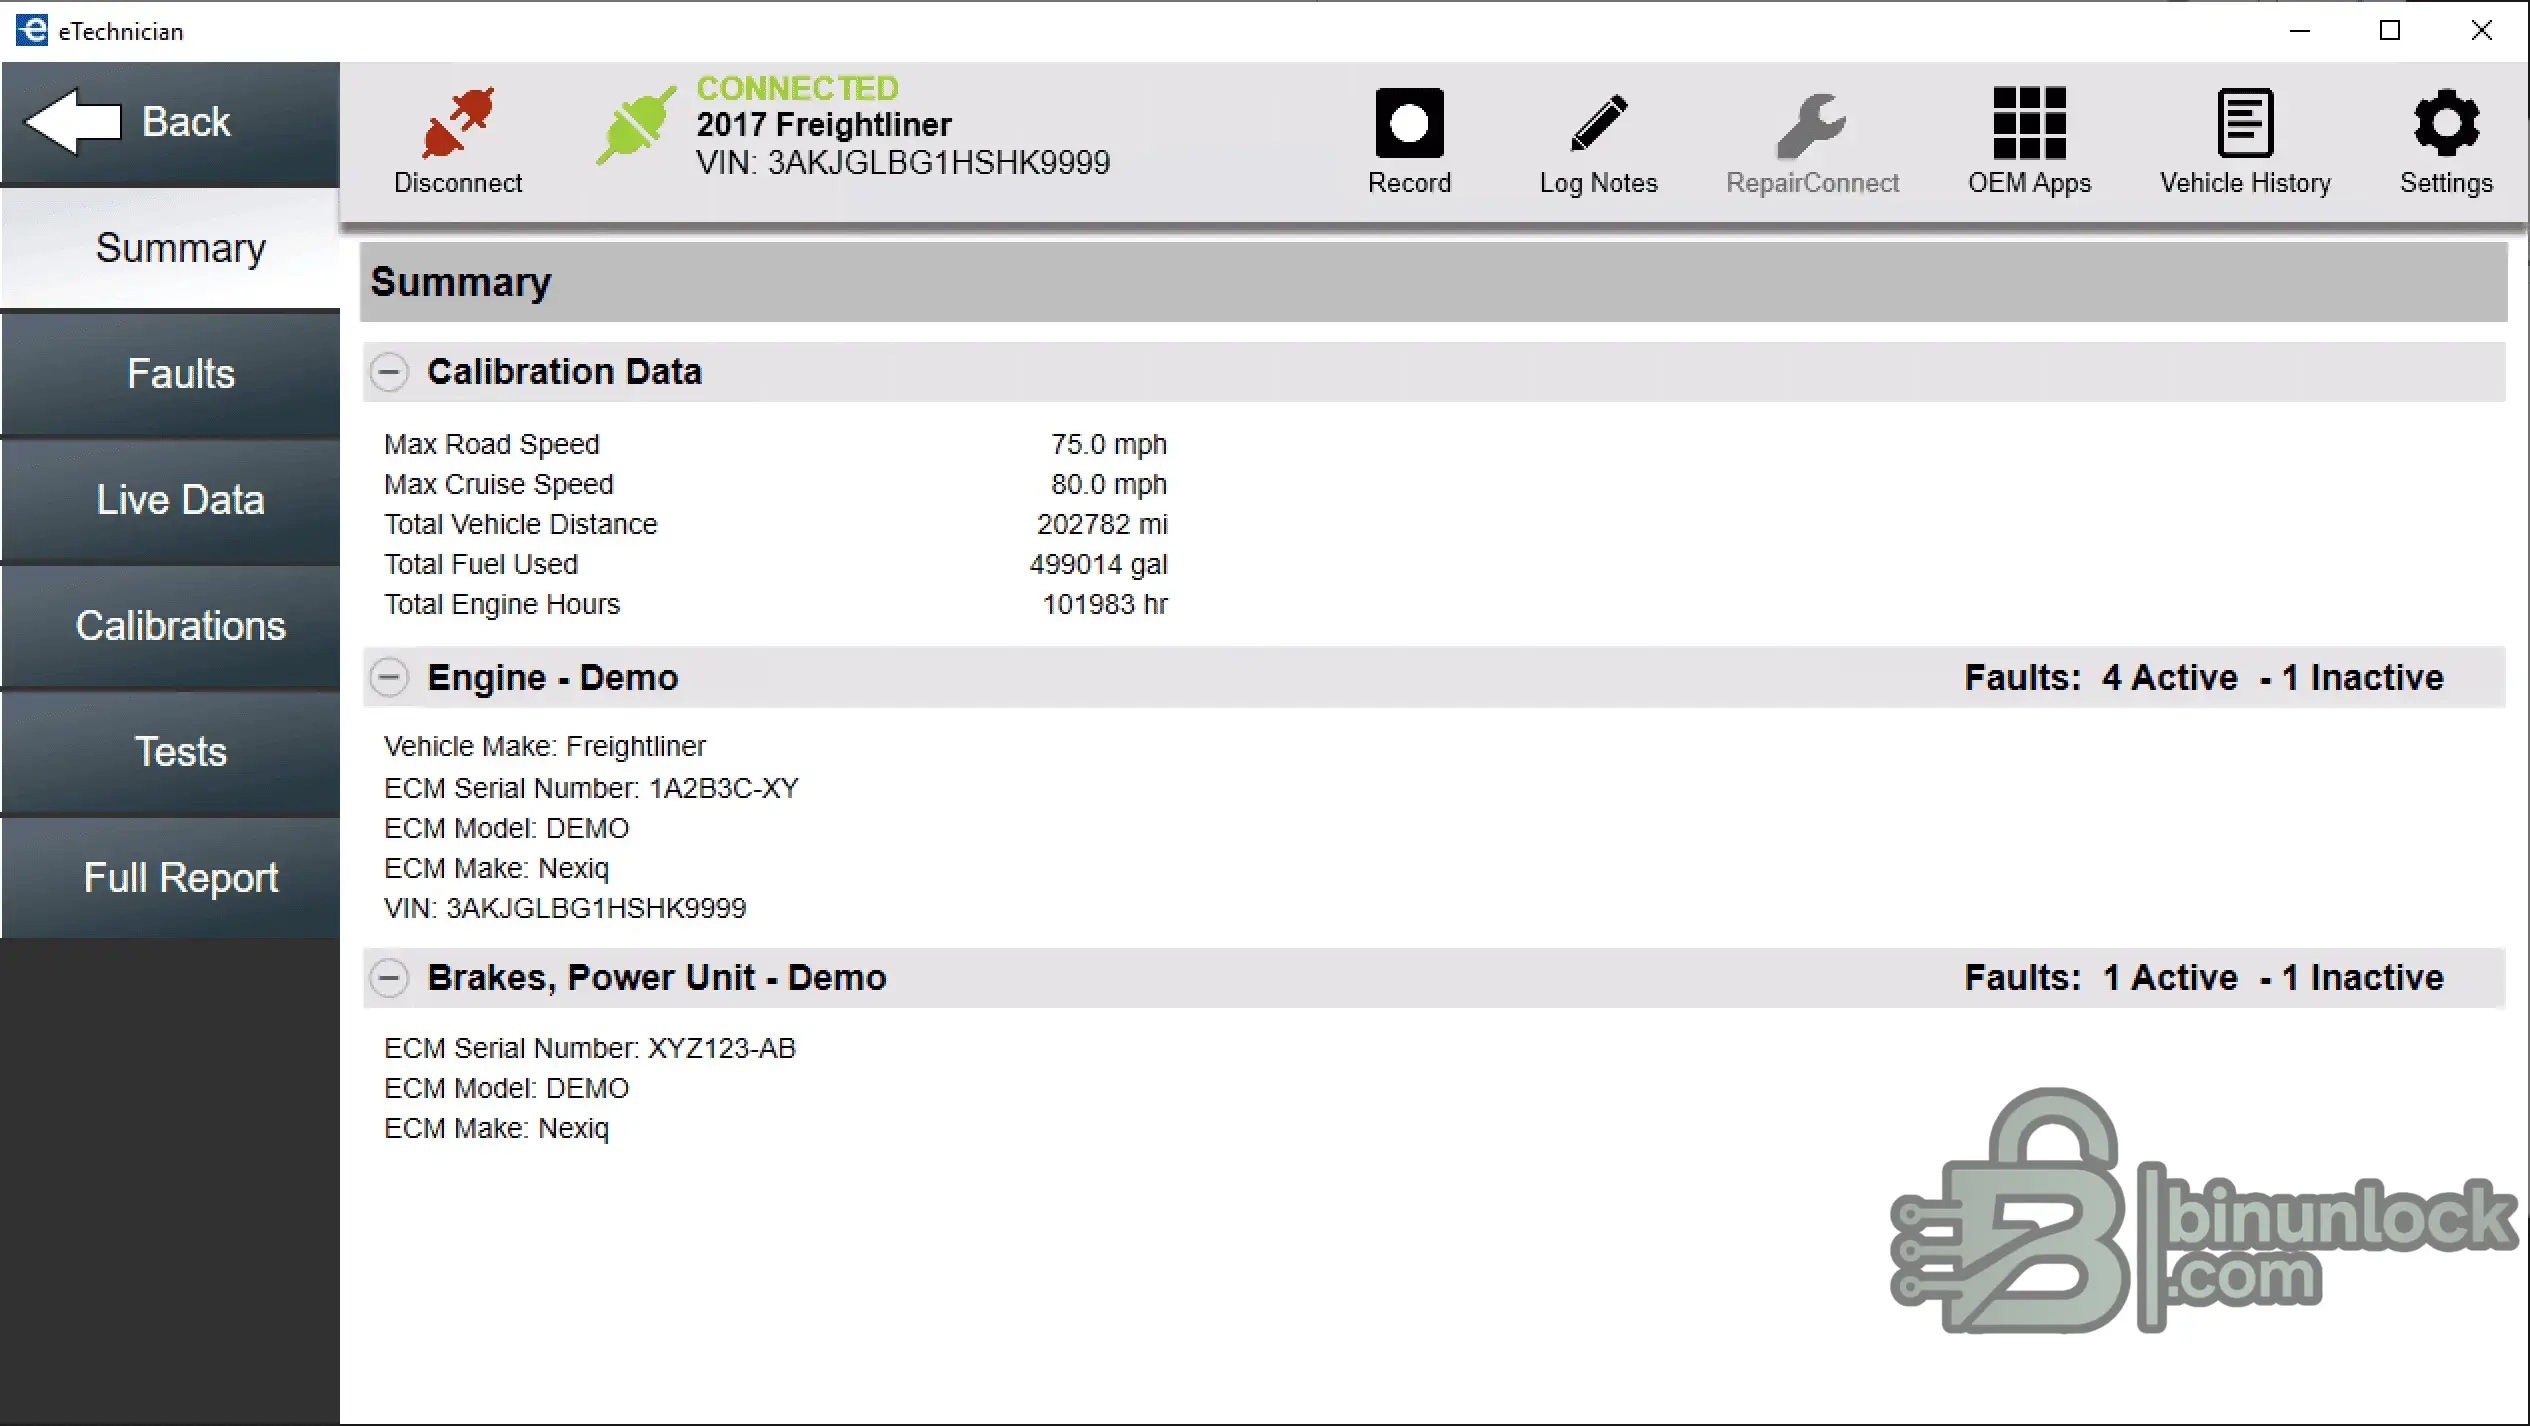The height and width of the screenshot is (1426, 2530).
Task: Click the 'Disconnect' label text
Action: pyautogui.click(x=458, y=183)
